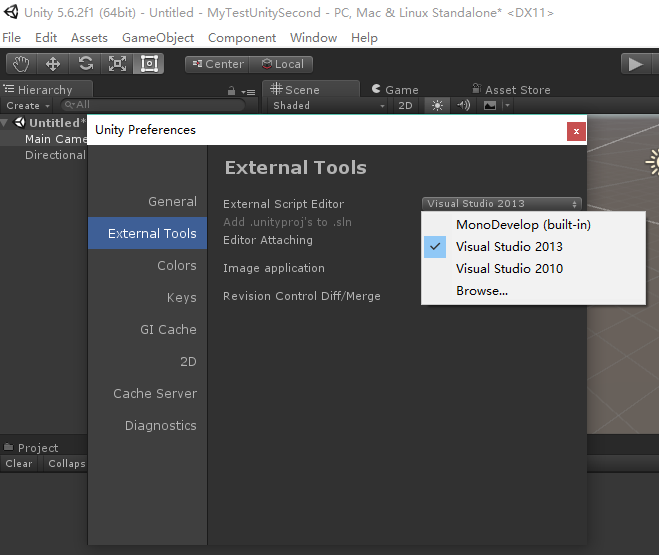The height and width of the screenshot is (555, 659).
Task: Switch to the Project tab
Action: [x=31, y=448]
